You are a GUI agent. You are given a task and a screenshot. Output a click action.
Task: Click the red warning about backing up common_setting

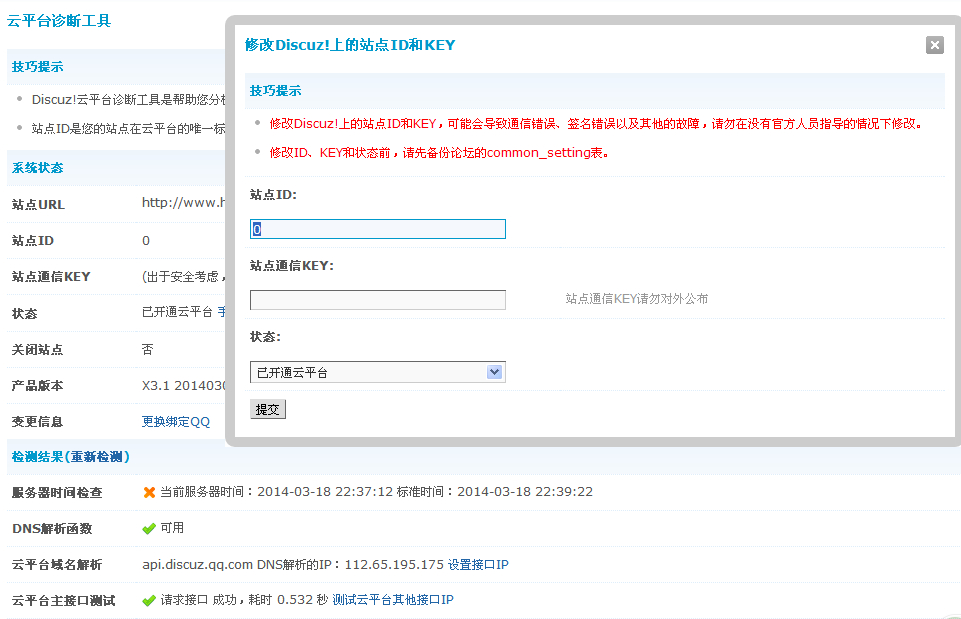[x=439, y=153]
